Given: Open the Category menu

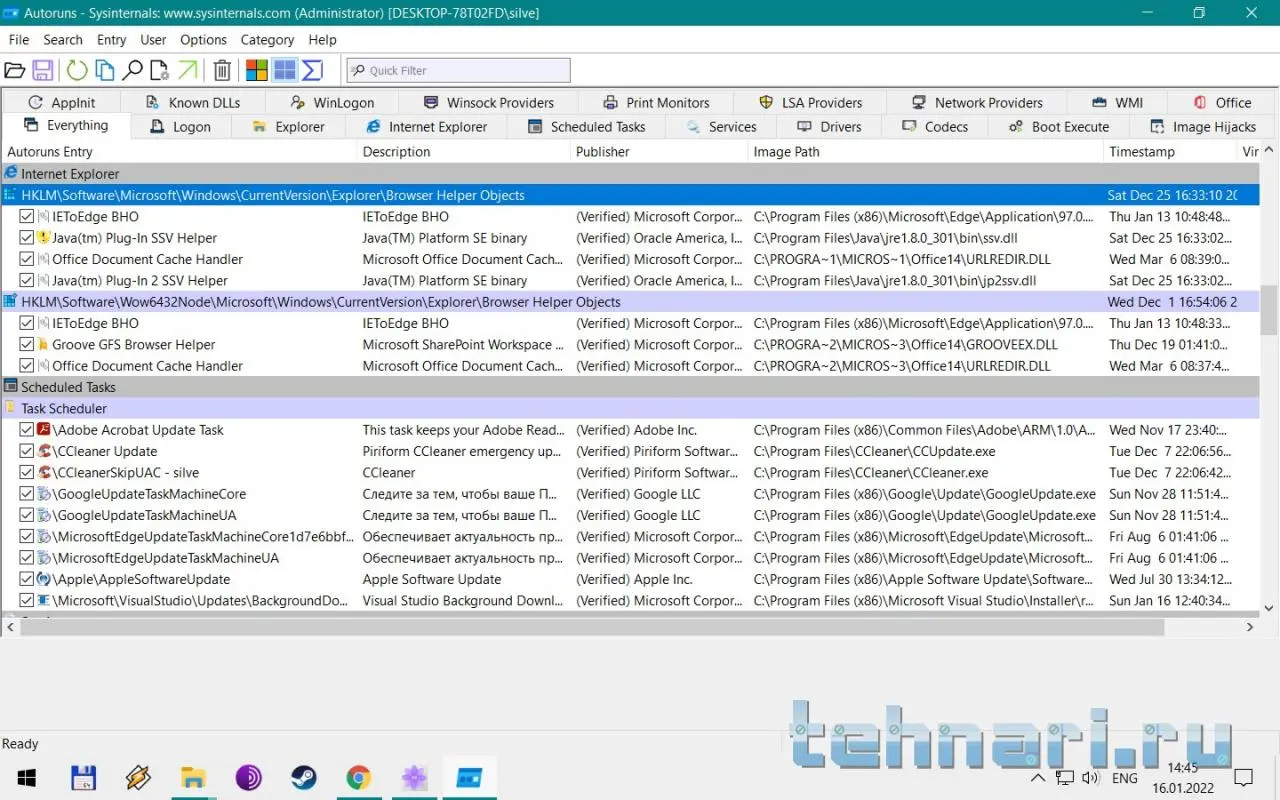Looking at the screenshot, I should coord(267,40).
